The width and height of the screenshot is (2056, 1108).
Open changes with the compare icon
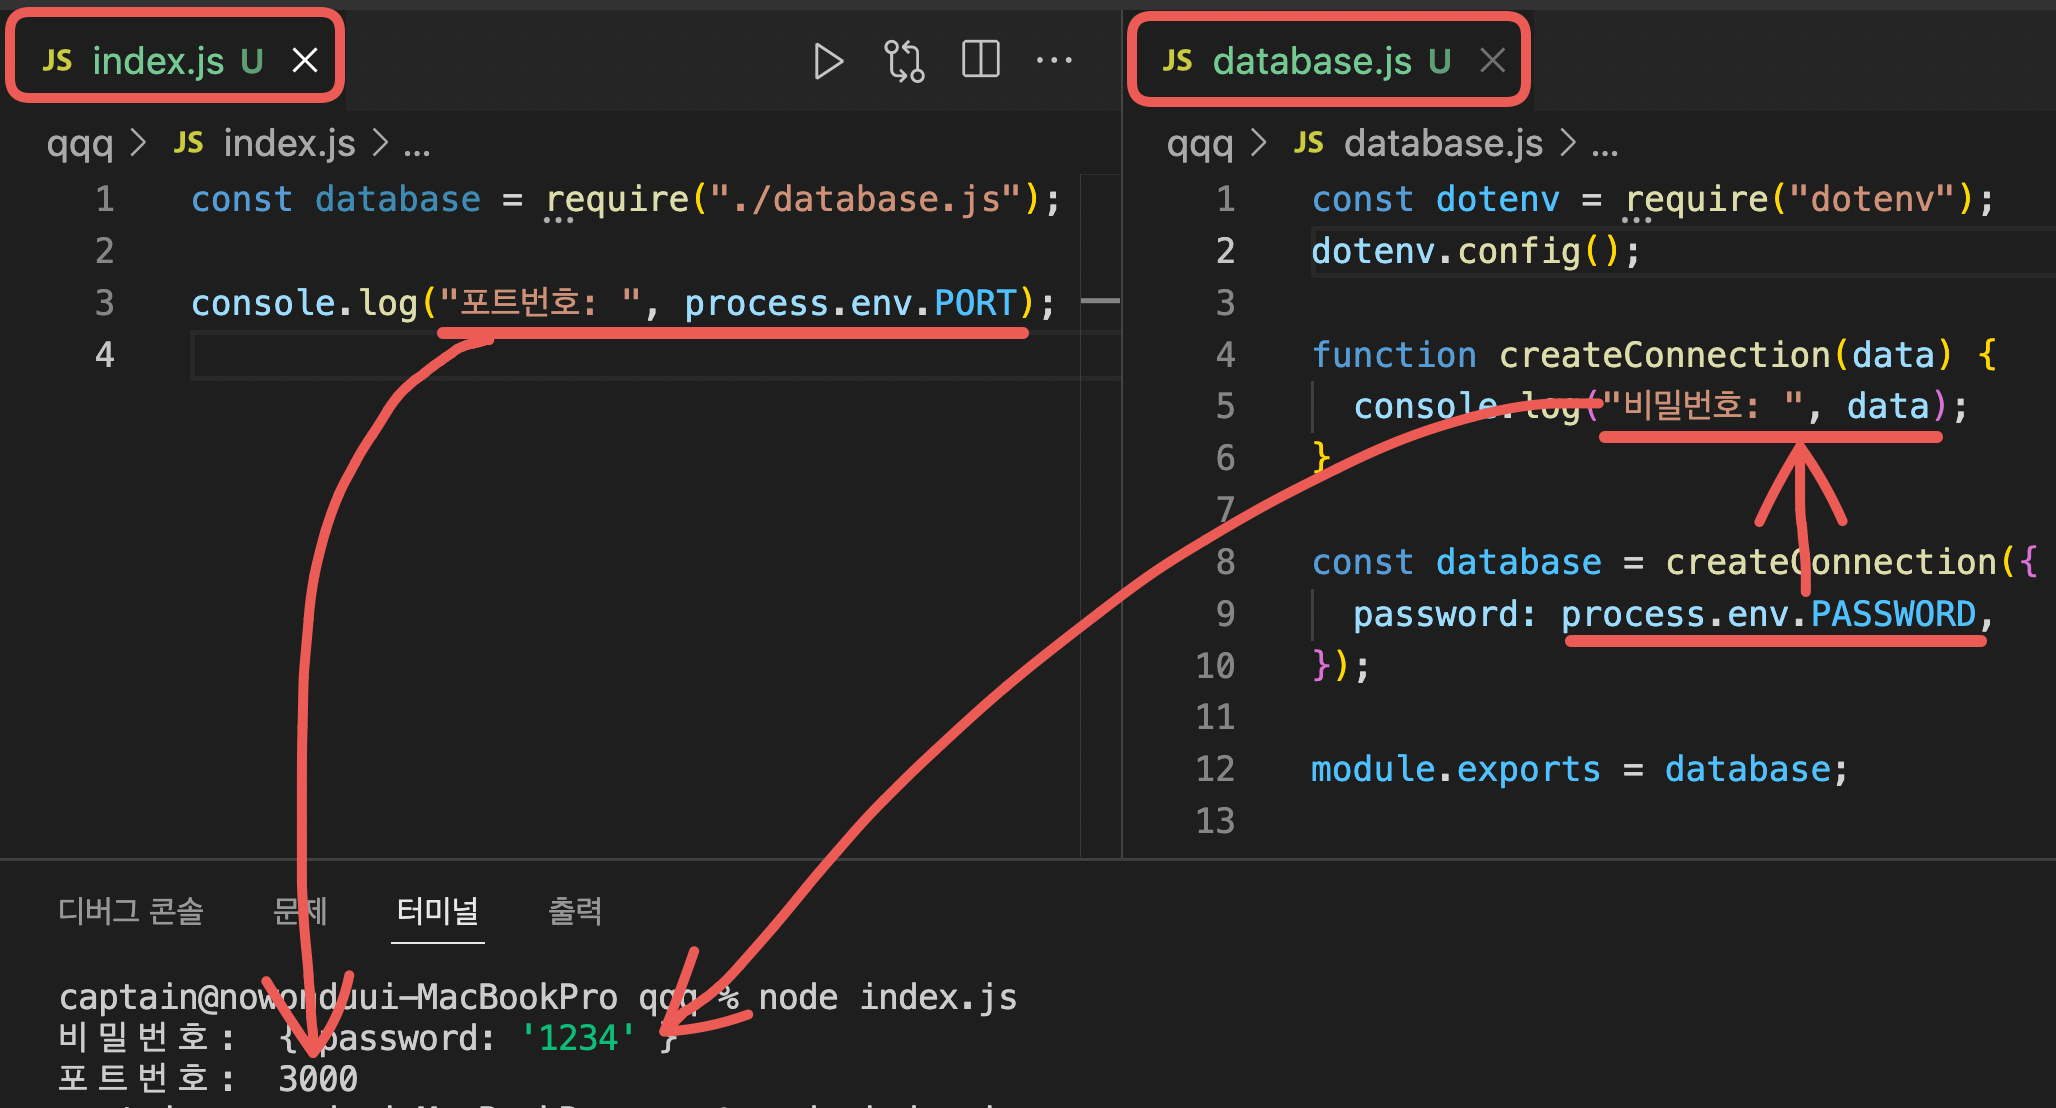tap(904, 61)
